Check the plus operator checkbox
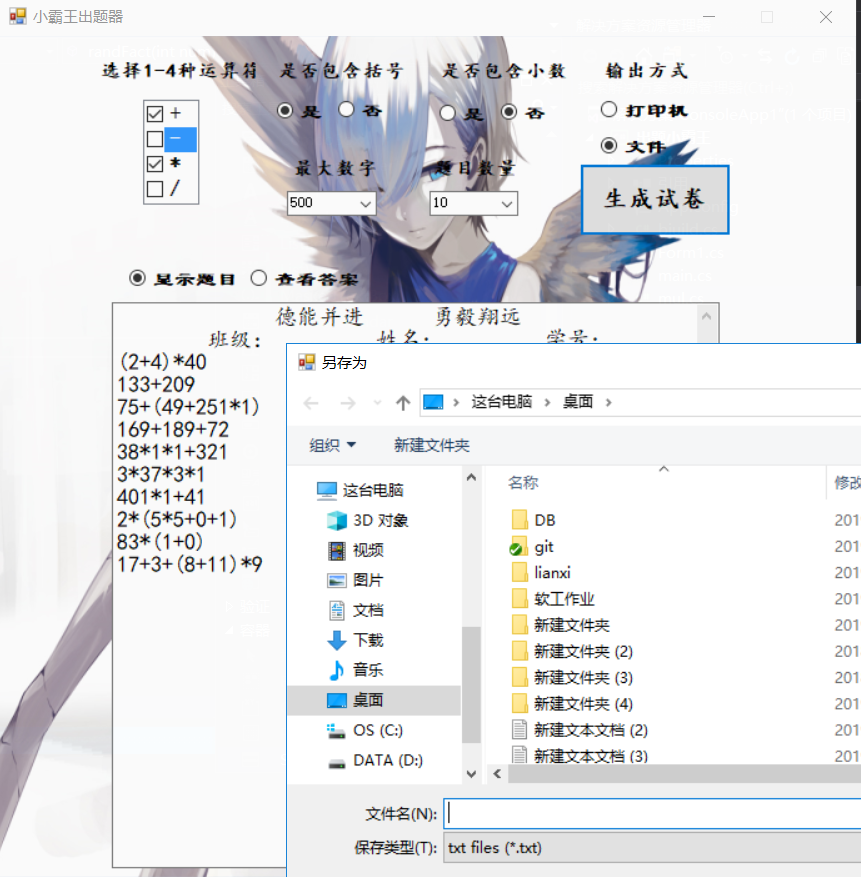This screenshot has width=861, height=877. (155, 114)
